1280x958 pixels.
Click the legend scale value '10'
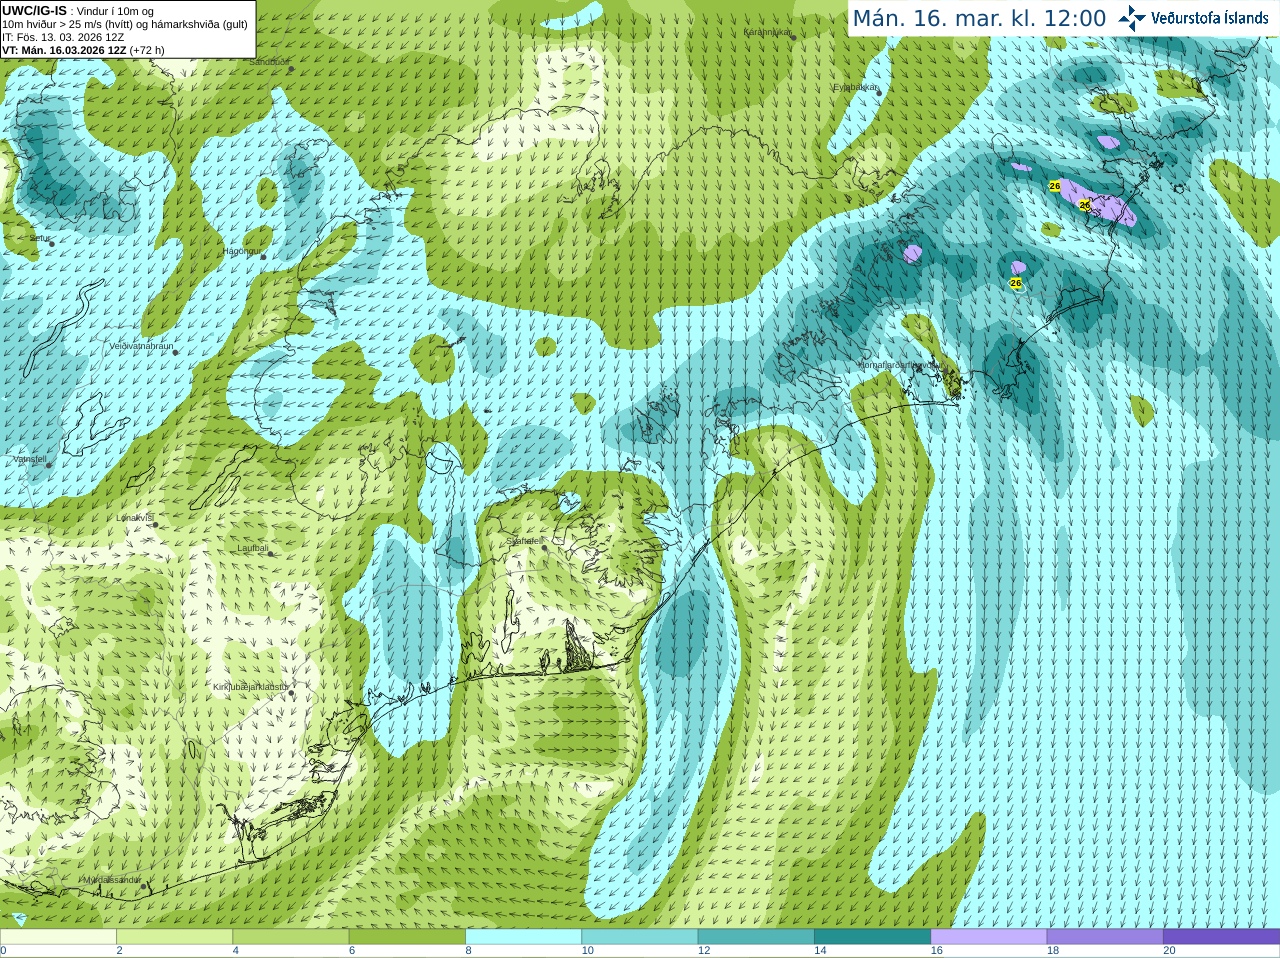(x=587, y=951)
